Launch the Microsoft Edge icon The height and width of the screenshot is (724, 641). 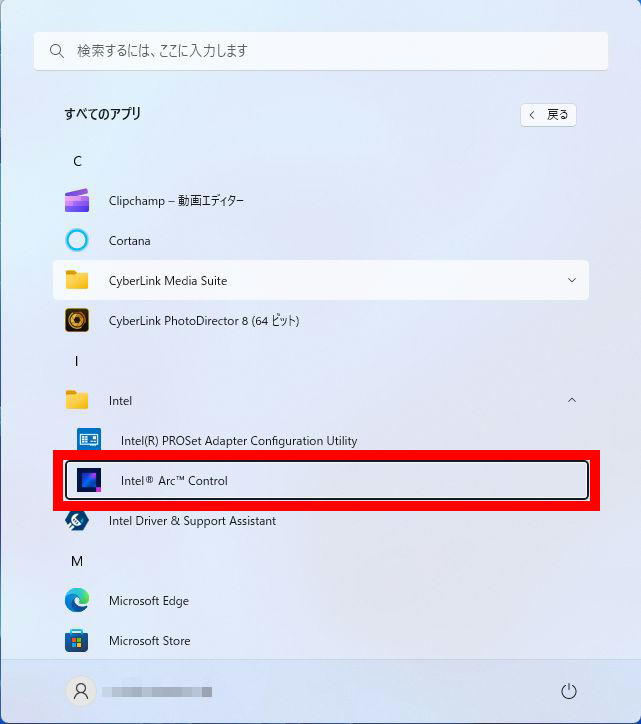pos(77,600)
